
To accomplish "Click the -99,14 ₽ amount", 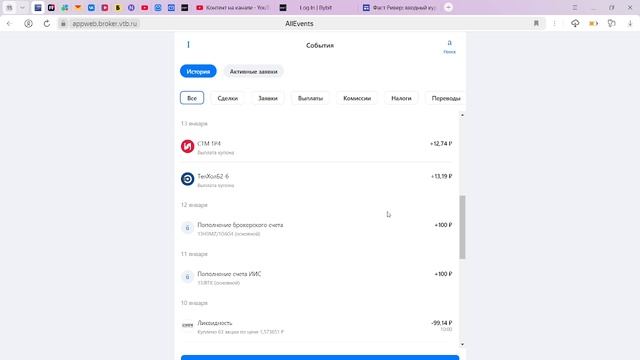I will coord(442,323).
